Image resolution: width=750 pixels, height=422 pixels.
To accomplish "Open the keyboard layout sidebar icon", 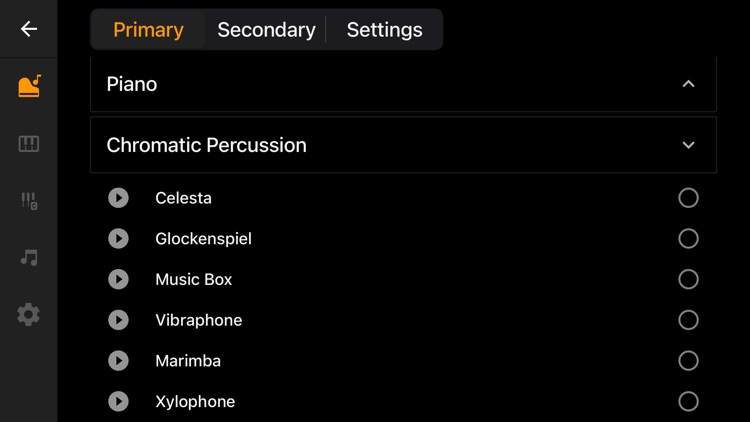I will coord(29,144).
